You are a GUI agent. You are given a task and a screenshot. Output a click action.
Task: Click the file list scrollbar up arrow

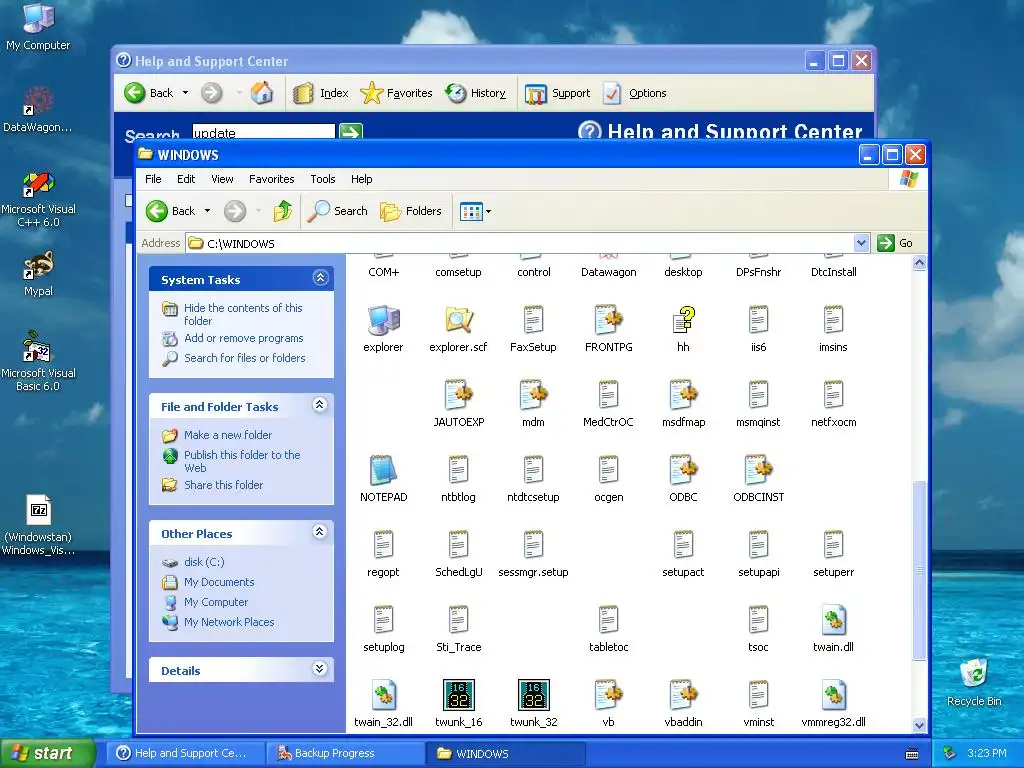[920, 263]
